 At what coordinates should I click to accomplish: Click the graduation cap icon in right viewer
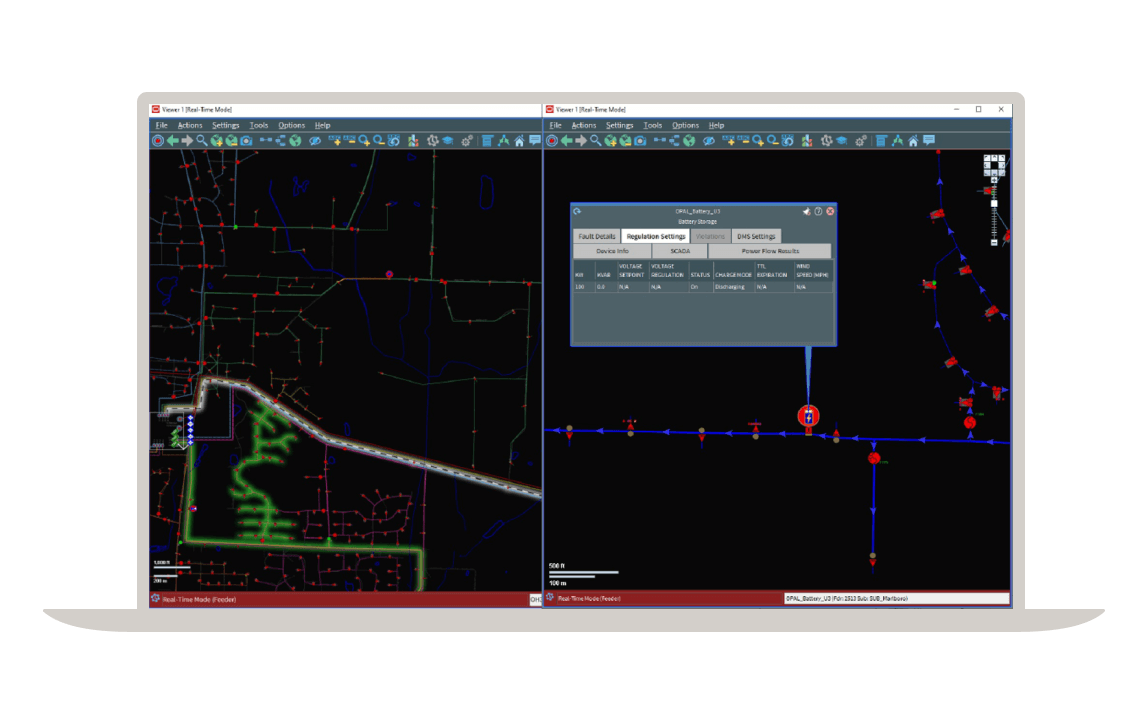coord(841,141)
